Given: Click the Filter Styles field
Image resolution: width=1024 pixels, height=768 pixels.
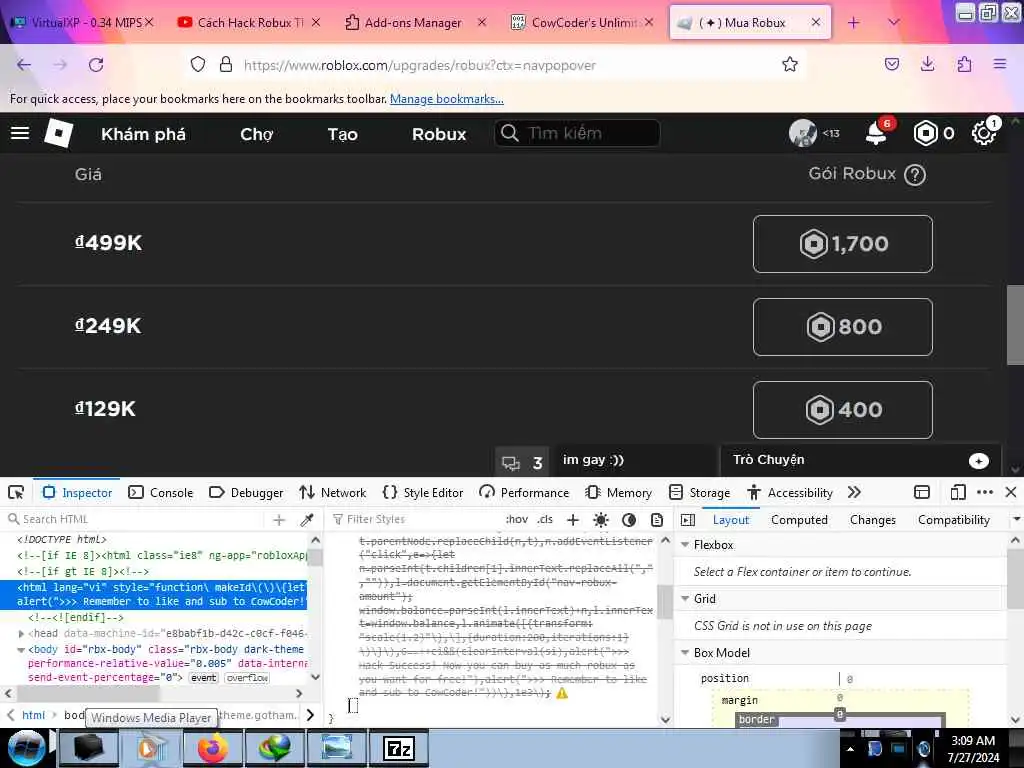Looking at the screenshot, I should pyautogui.click(x=415, y=520).
